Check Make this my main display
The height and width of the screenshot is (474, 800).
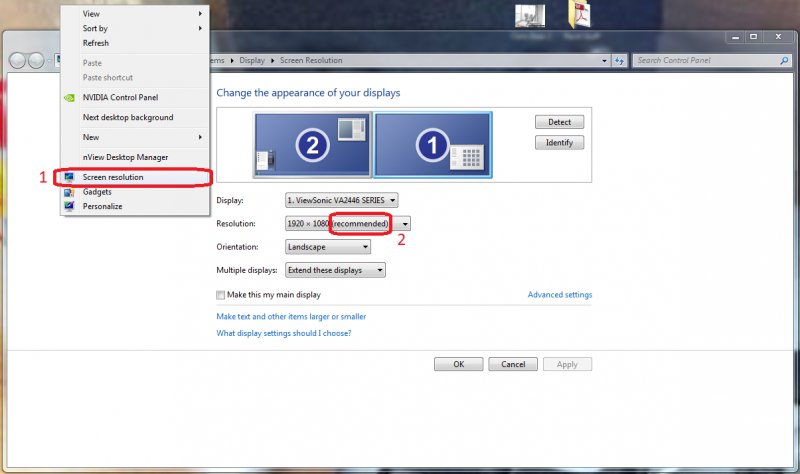[x=220, y=295]
